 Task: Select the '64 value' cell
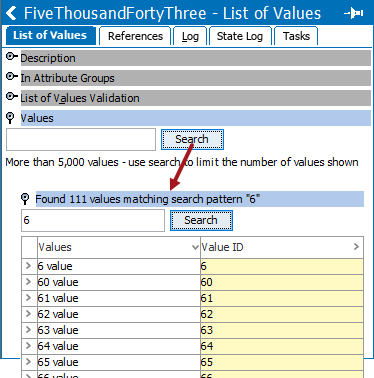tap(119, 346)
